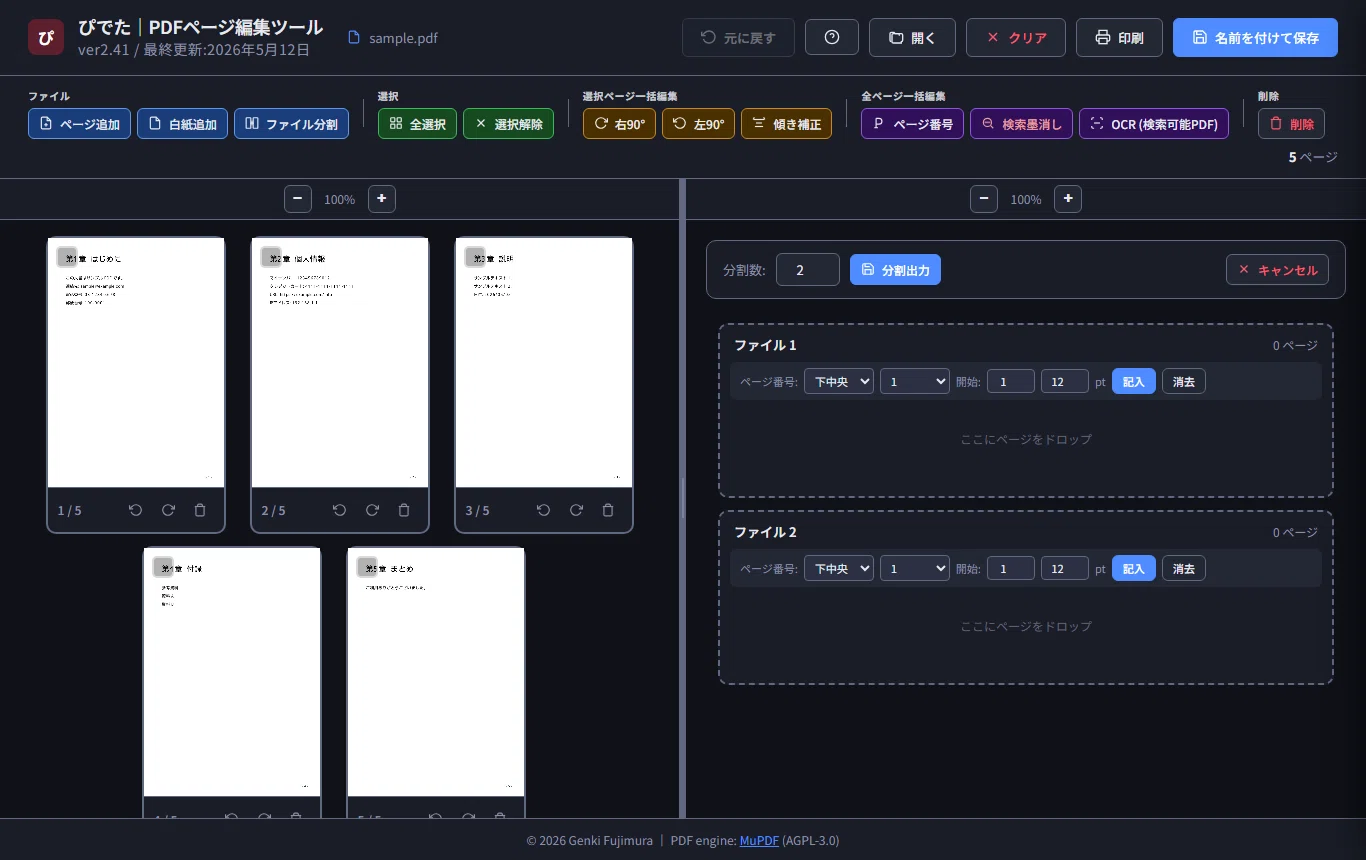Viewport: 1366px width, 860px height.
Task: Click the ぴでた app logo icon
Action: click(45, 37)
